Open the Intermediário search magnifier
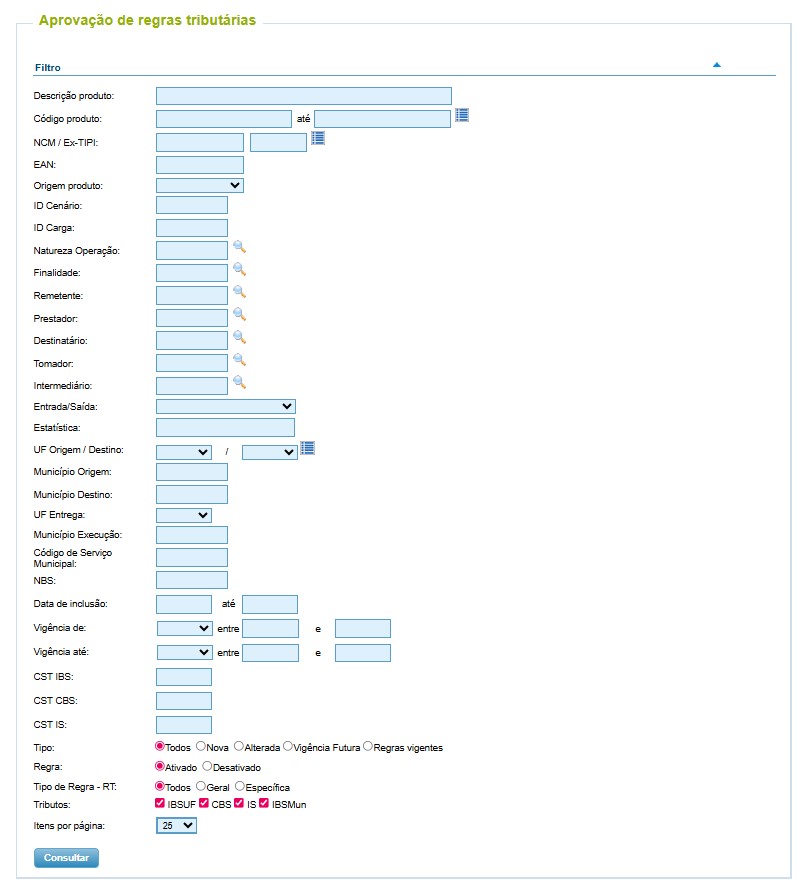Viewport: 798px width, 896px height. (240, 383)
